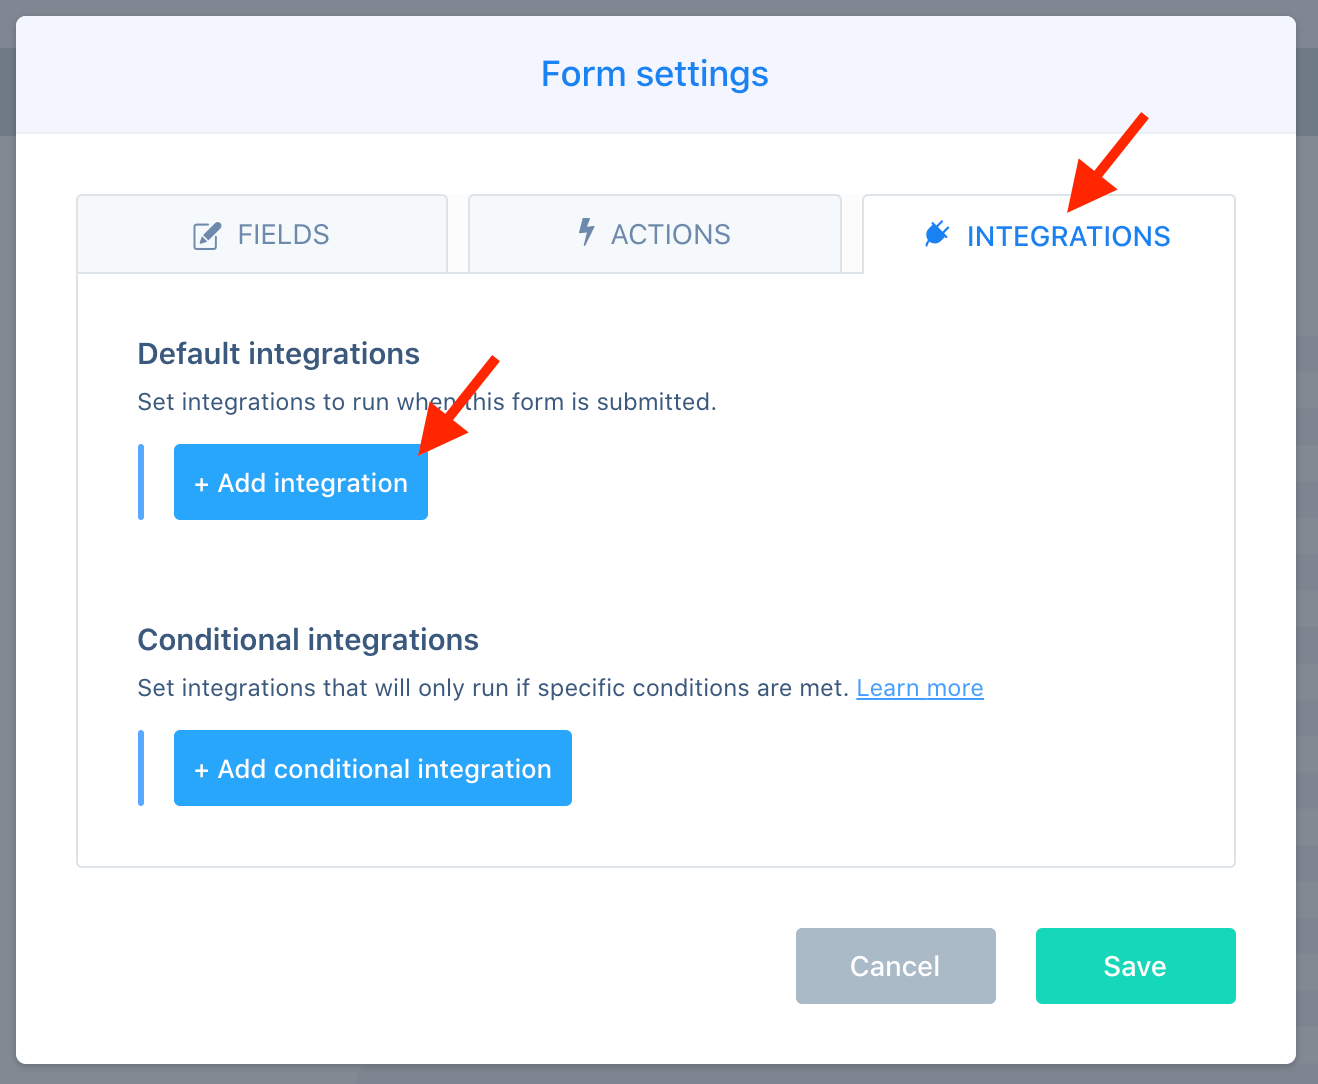Click the pencil-edit icon on Fields tab
The image size is (1318, 1084).
coord(206,236)
